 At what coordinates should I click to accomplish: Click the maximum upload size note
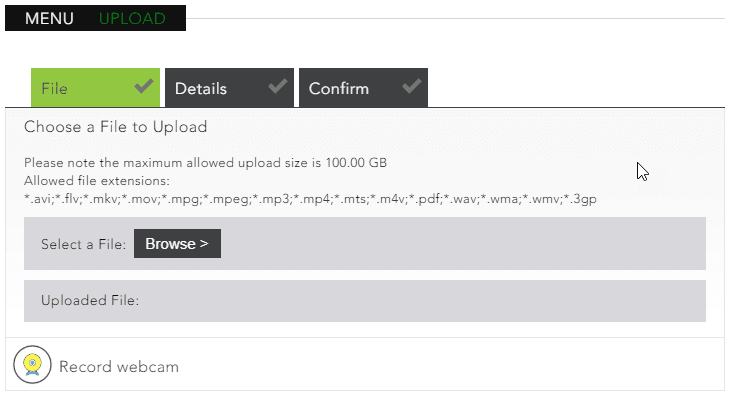click(205, 163)
